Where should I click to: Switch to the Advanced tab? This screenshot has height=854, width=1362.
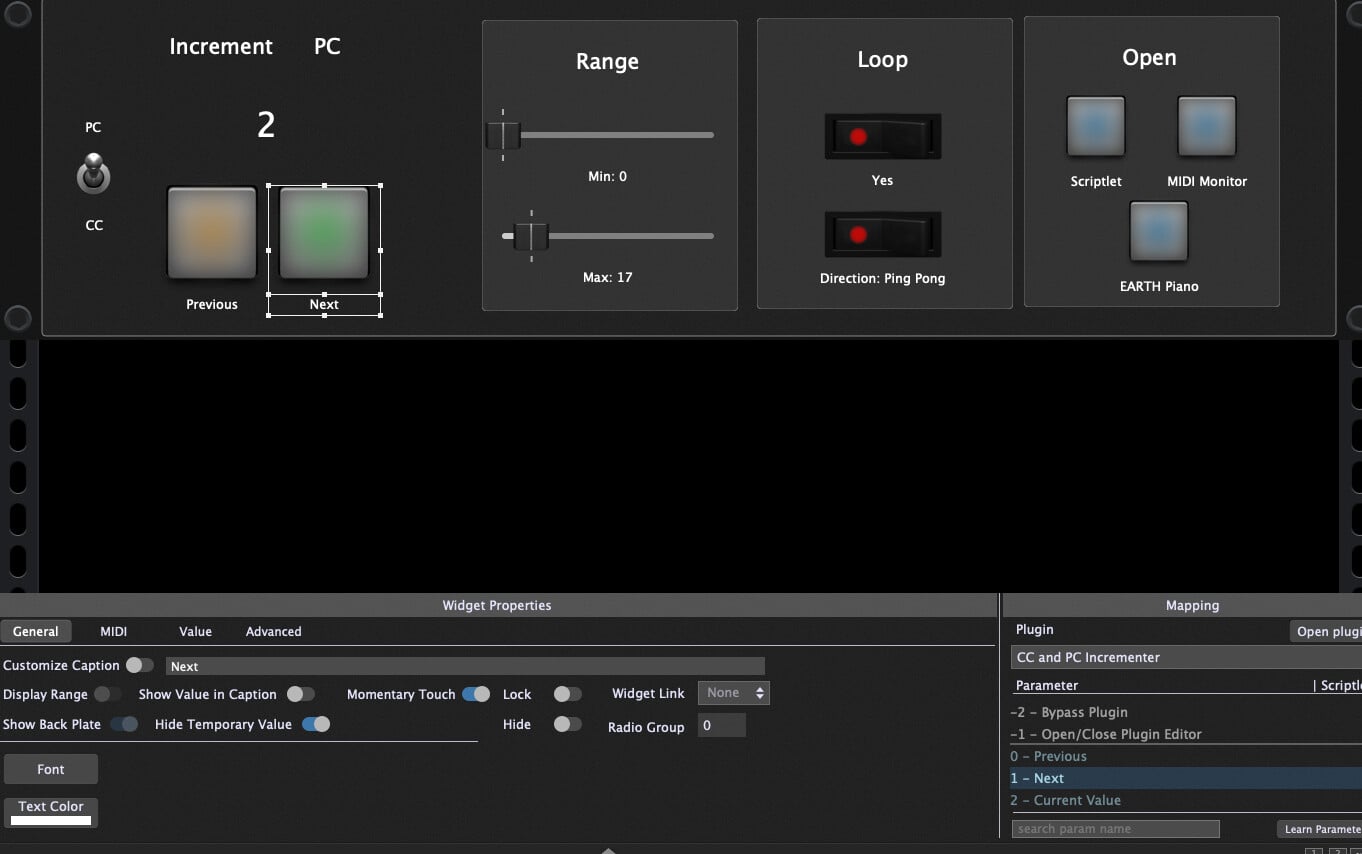click(273, 632)
